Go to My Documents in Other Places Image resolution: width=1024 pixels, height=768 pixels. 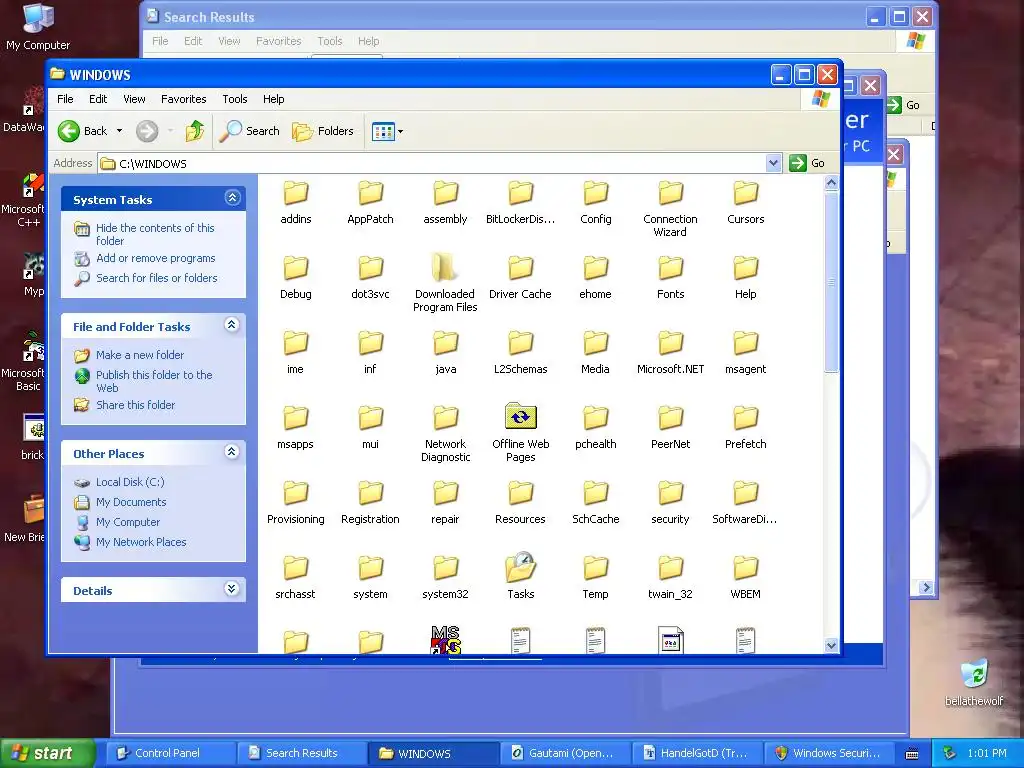pos(131,502)
